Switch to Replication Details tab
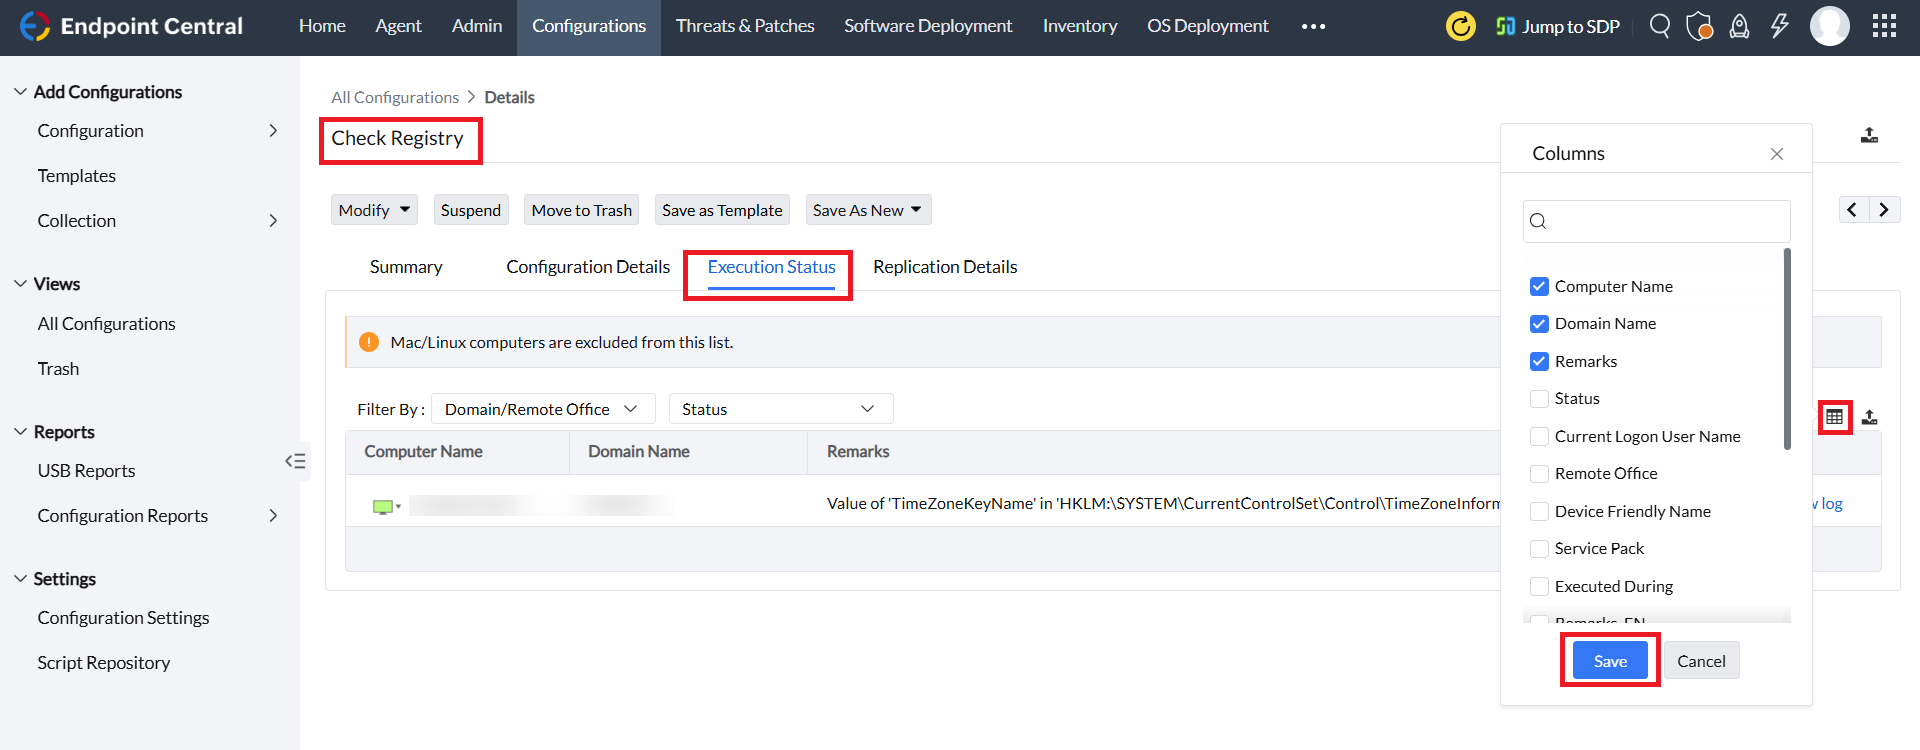Screen dimensions: 1920x750 (945, 267)
